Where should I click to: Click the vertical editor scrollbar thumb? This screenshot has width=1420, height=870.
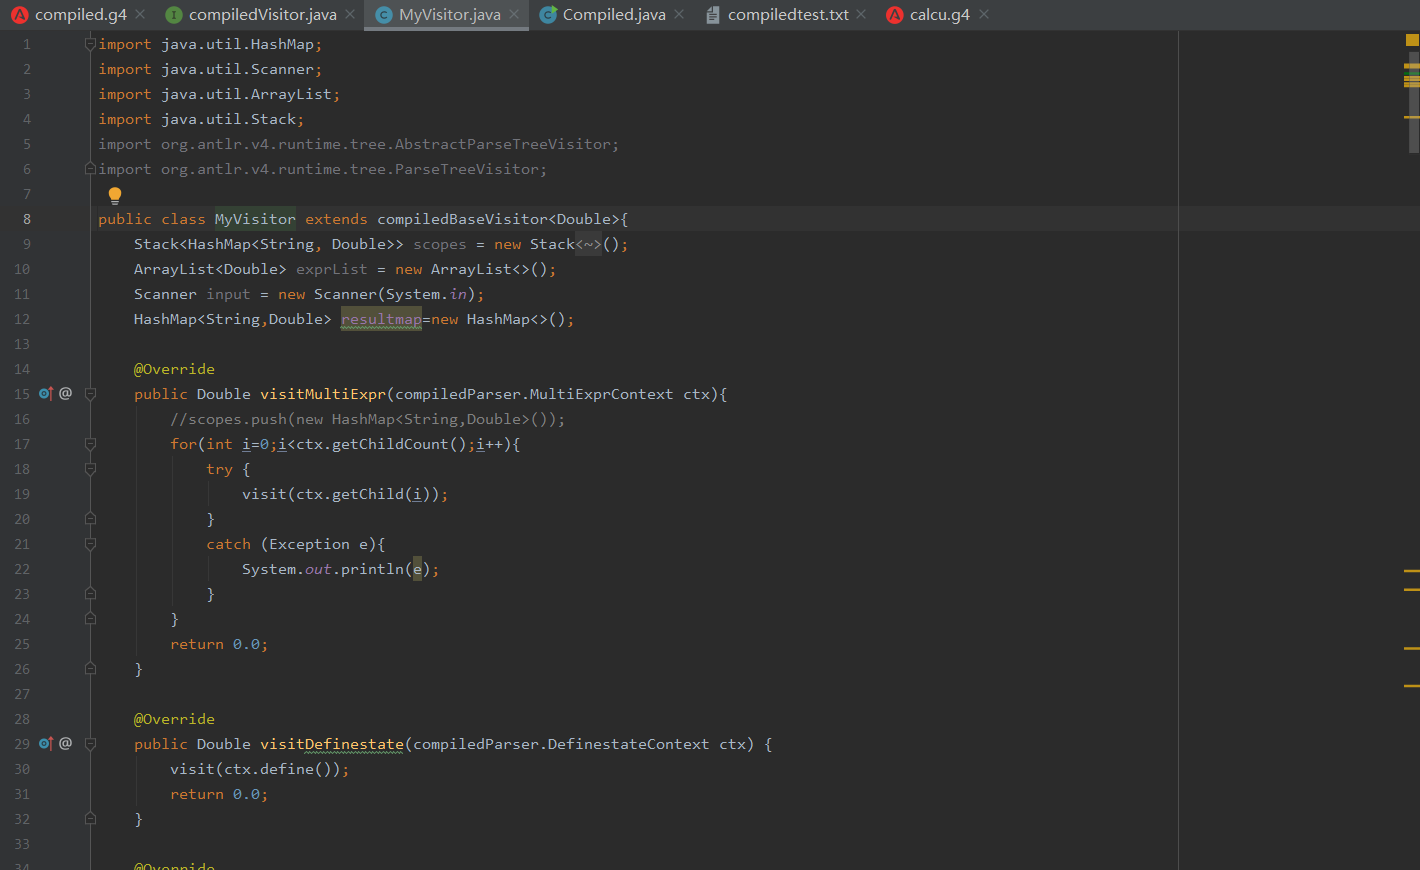pos(1414,102)
